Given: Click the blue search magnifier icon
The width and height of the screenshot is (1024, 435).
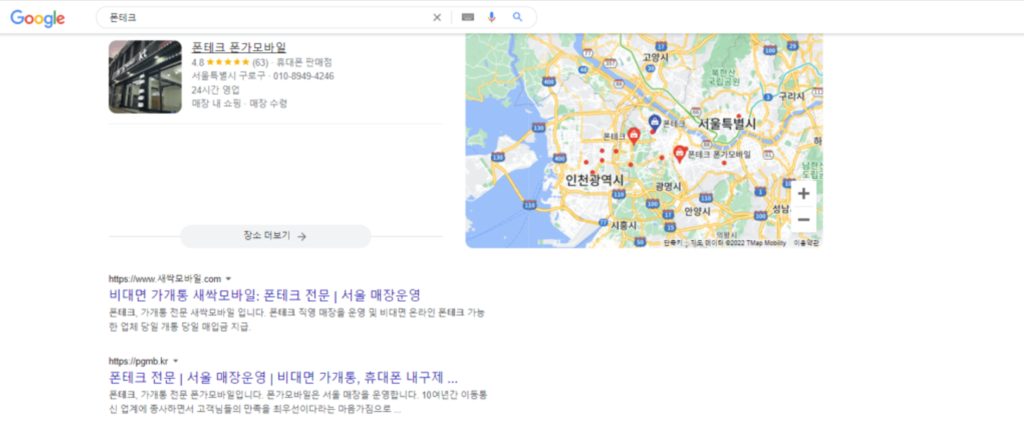Looking at the screenshot, I should click(517, 17).
